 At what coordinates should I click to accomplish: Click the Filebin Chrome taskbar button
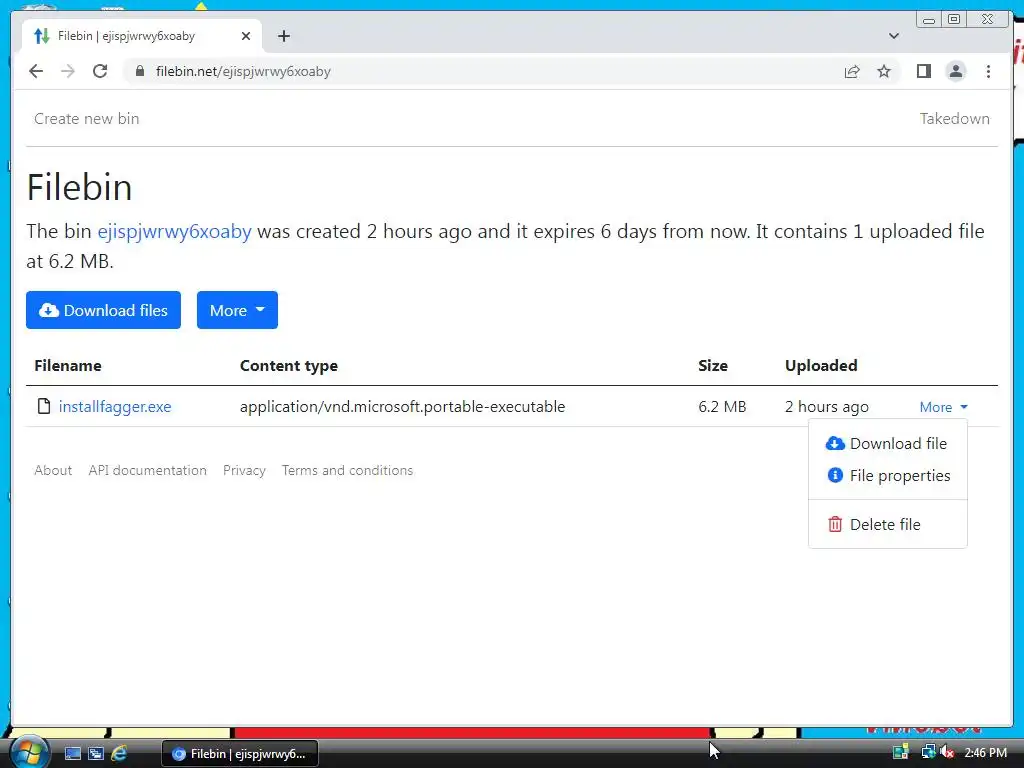tap(240, 754)
